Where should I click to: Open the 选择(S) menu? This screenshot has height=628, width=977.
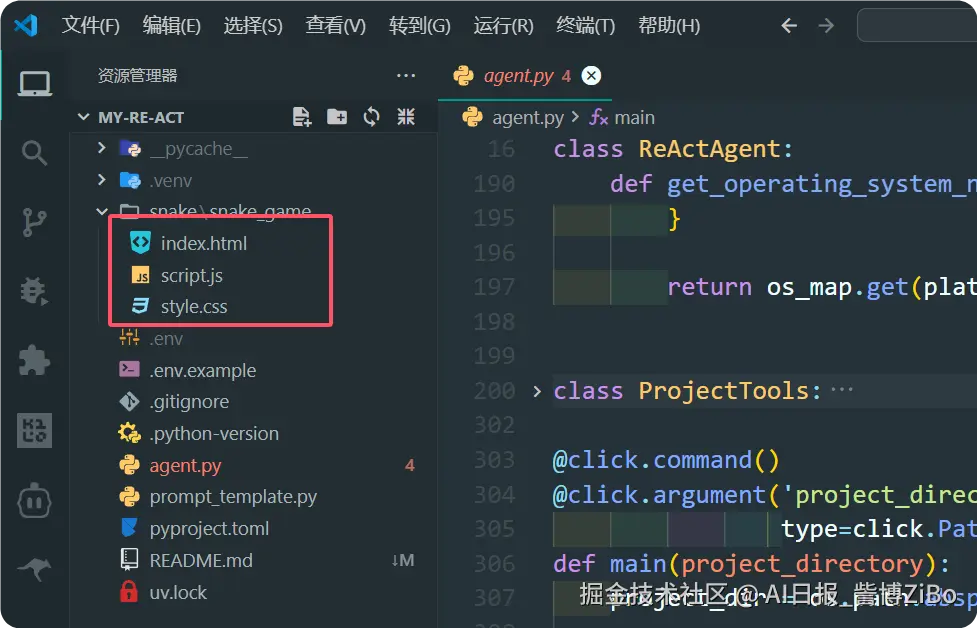[x=253, y=26]
